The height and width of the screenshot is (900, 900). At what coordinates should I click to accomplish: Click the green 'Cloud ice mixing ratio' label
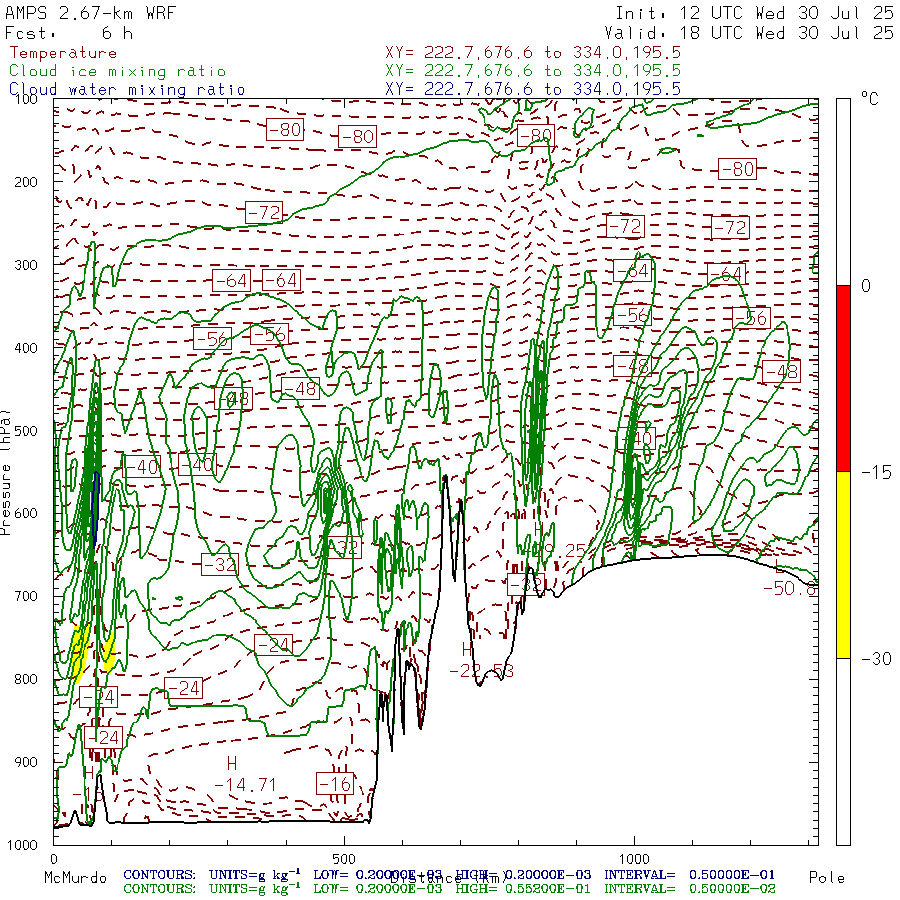pos(118,71)
